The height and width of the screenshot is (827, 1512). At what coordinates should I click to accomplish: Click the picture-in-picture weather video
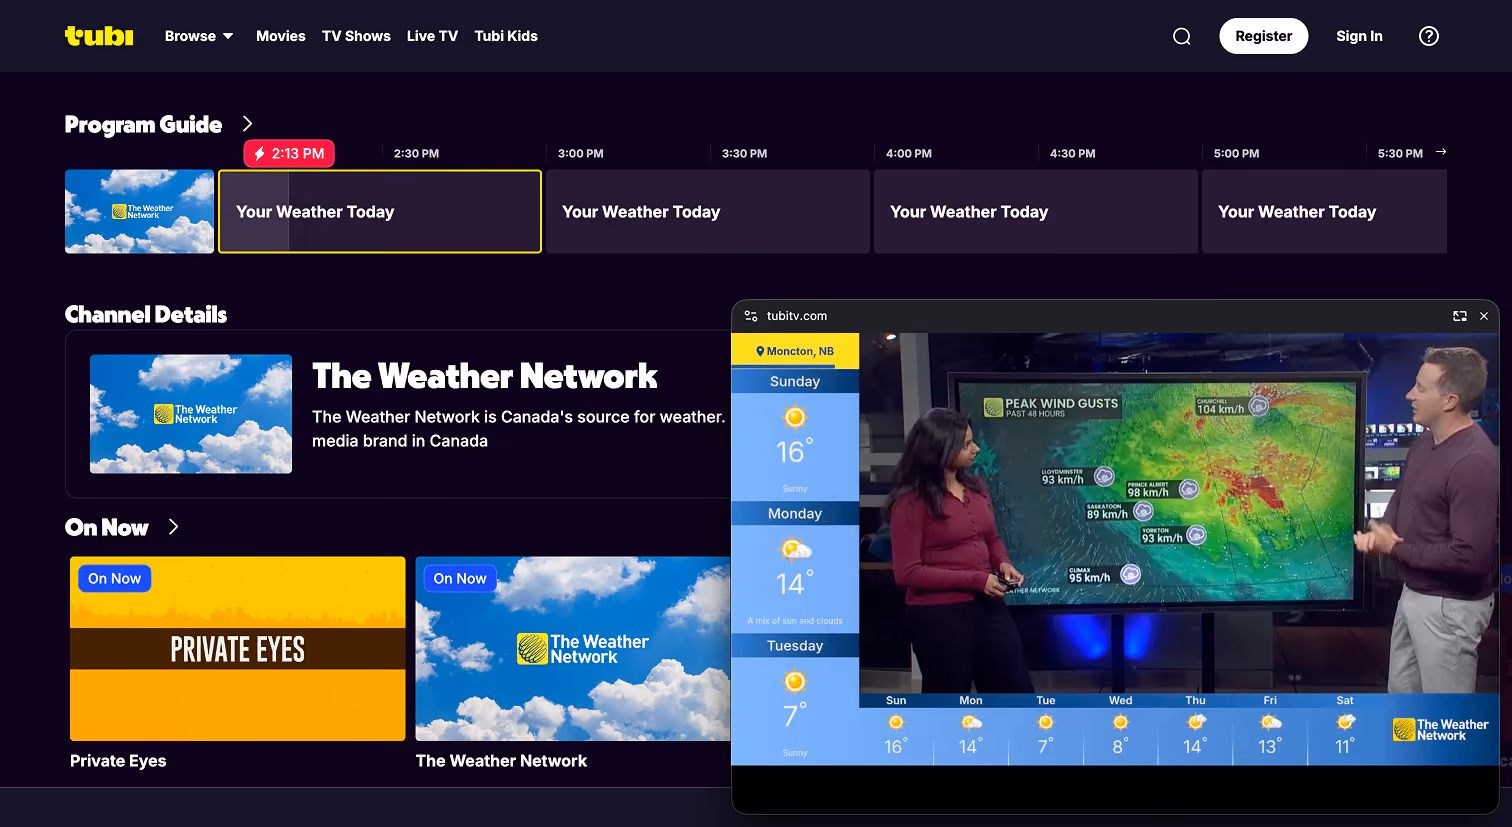[1115, 549]
